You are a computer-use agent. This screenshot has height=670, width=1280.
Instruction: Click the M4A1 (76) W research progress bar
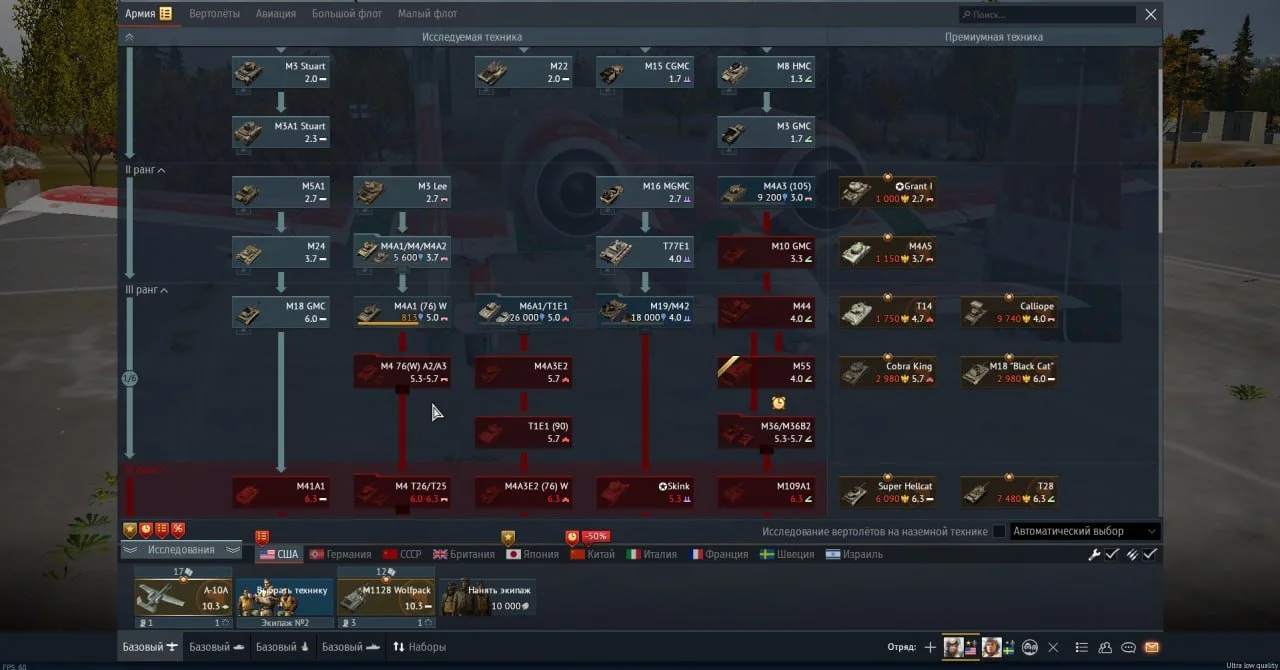coord(388,323)
